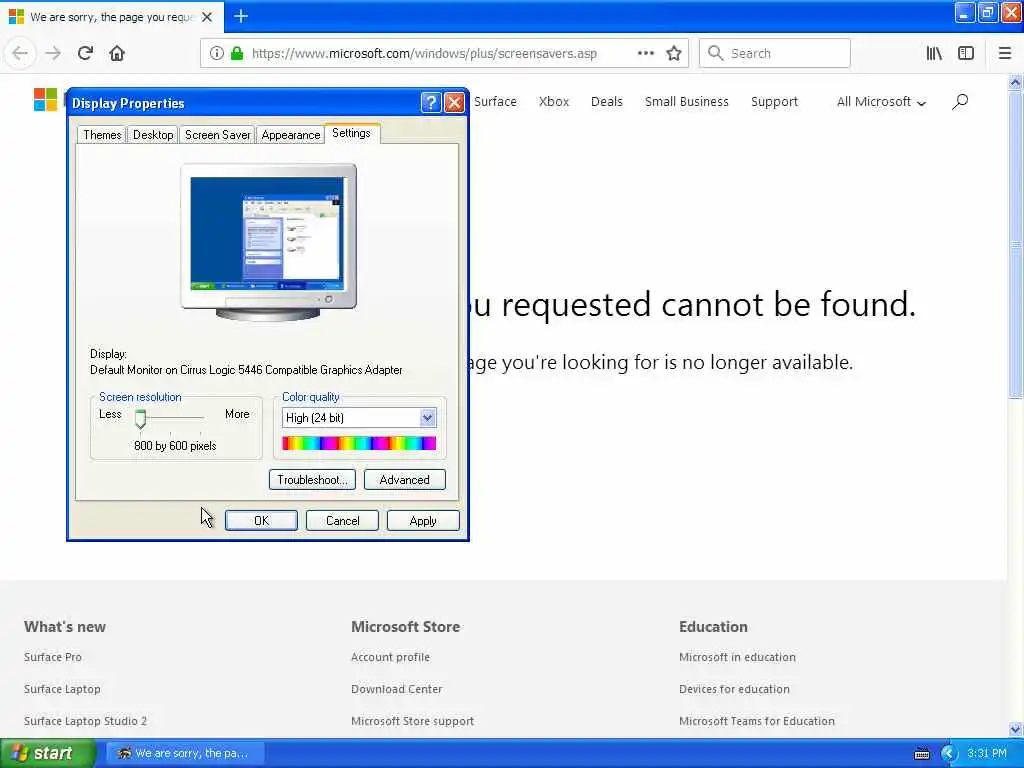Switch to the Desktop tab

coord(153,135)
